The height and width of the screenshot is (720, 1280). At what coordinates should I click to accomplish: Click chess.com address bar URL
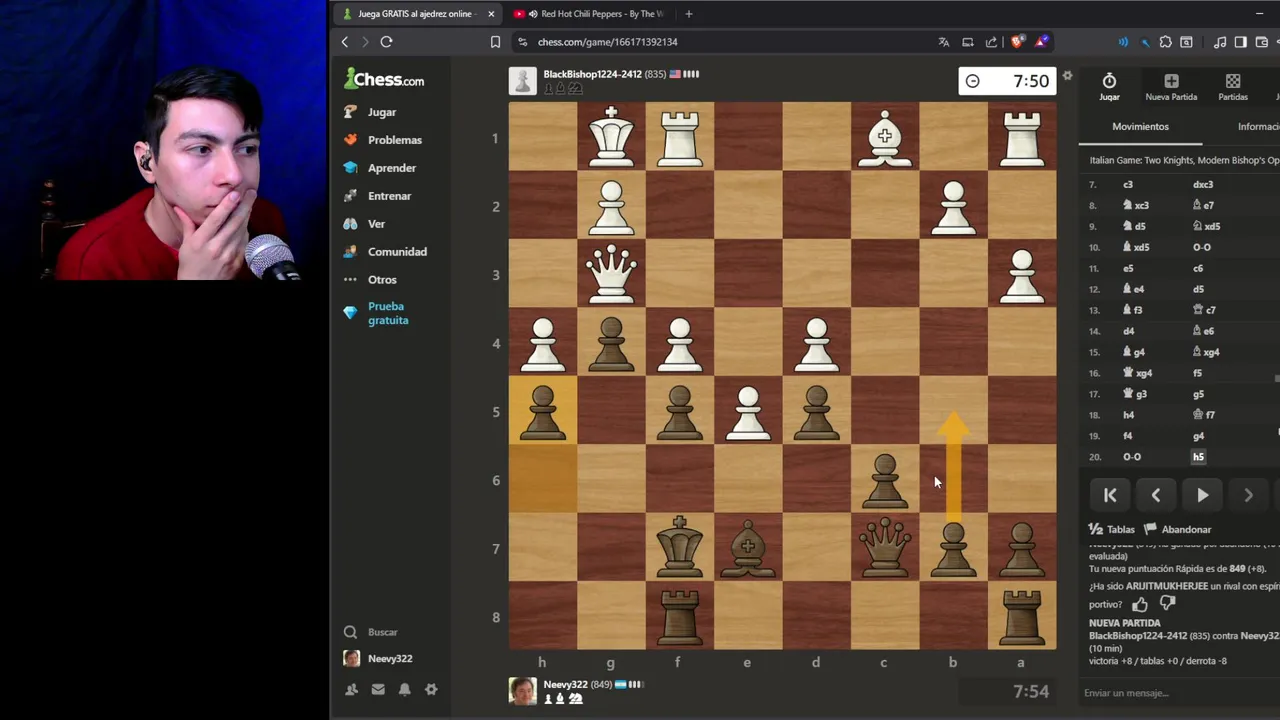tap(607, 42)
